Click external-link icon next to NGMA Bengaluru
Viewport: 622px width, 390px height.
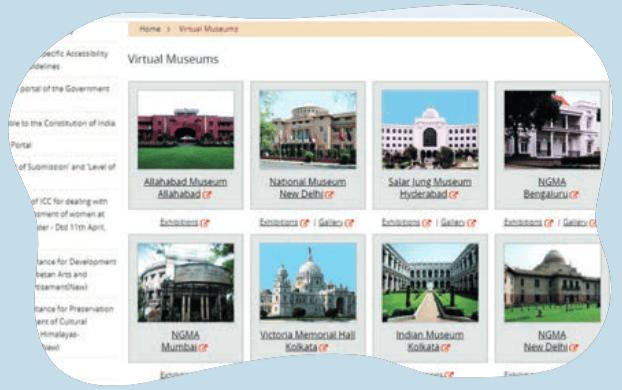[574, 194]
